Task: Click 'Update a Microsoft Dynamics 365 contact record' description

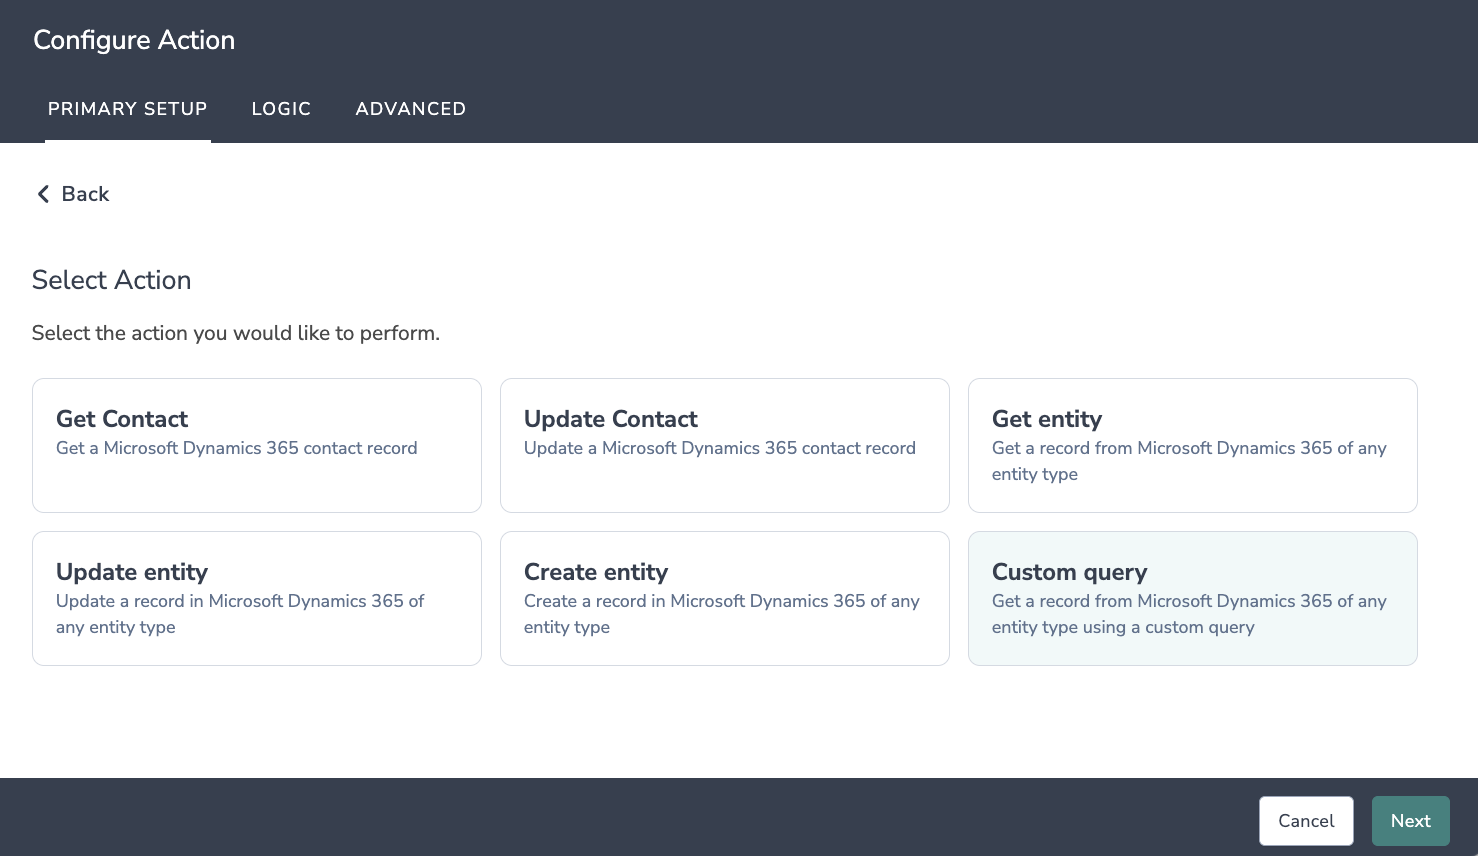Action: (720, 448)
